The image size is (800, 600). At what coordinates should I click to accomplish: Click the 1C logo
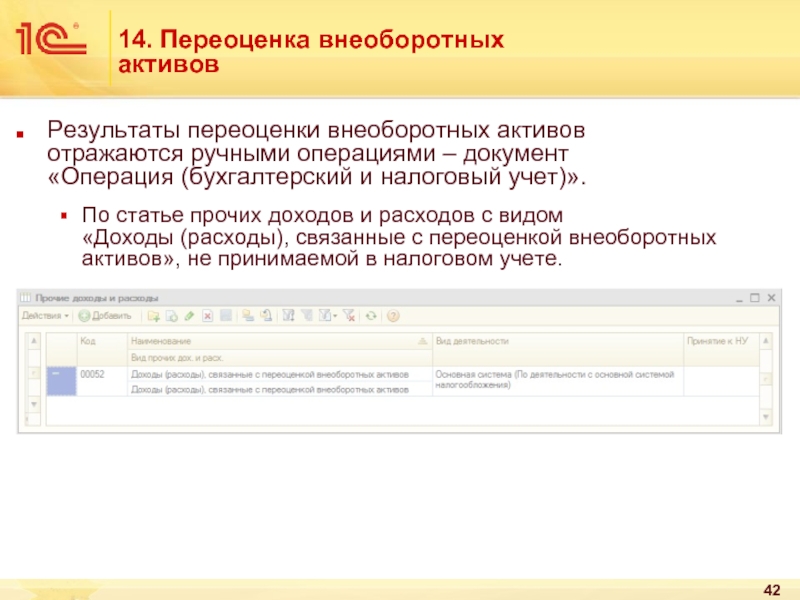51,38
